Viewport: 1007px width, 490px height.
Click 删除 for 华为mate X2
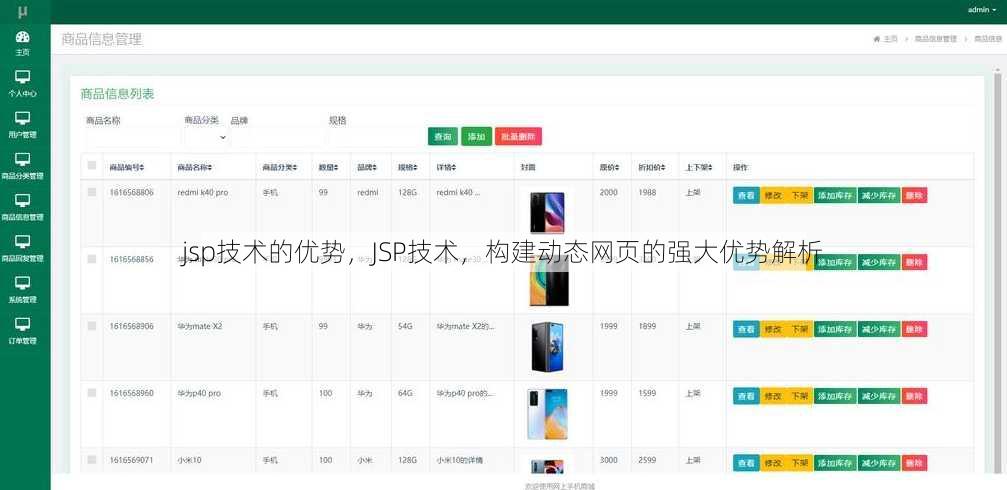pos(915,329)
